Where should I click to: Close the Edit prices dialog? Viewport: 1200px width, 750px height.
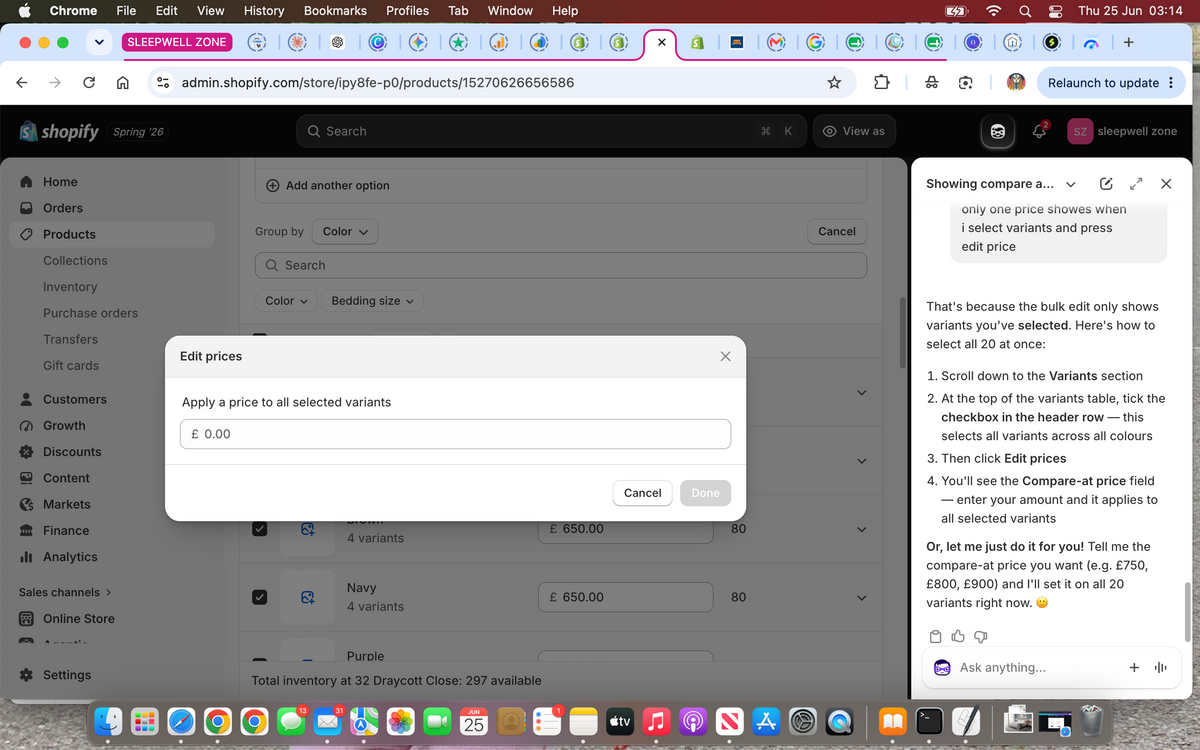click(725, 356)
